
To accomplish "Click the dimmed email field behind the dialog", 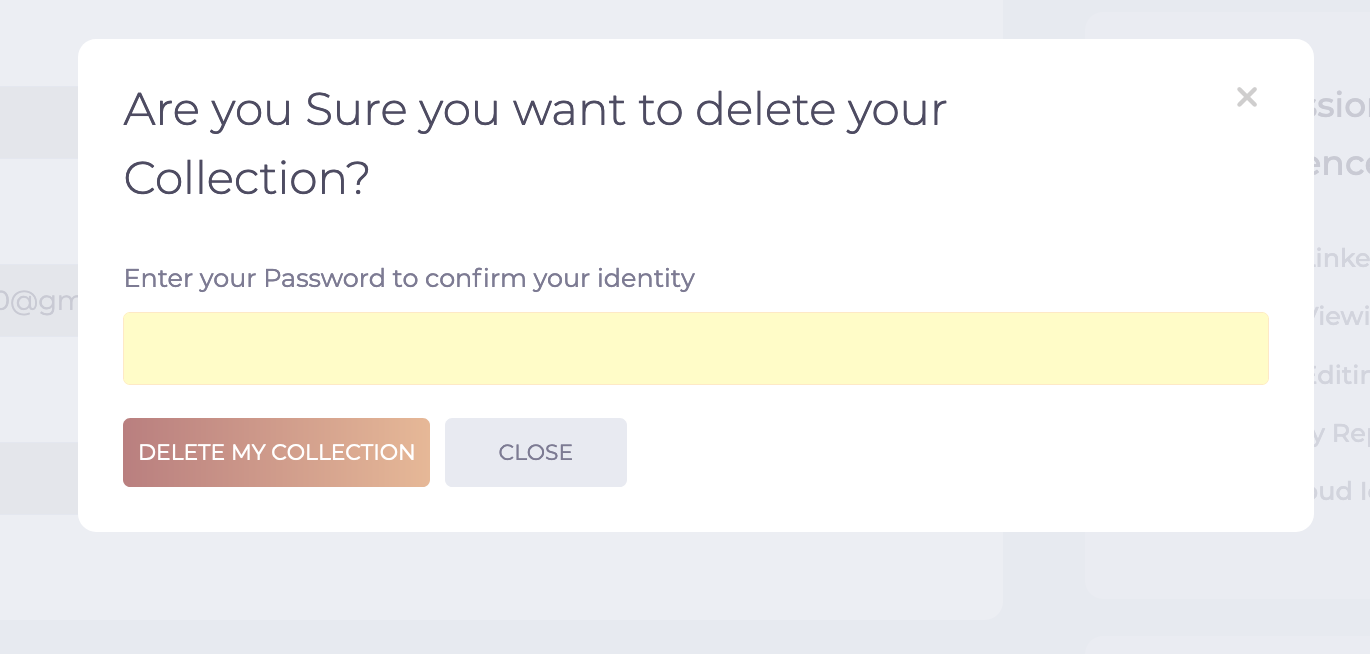I will tap(38, 300).
